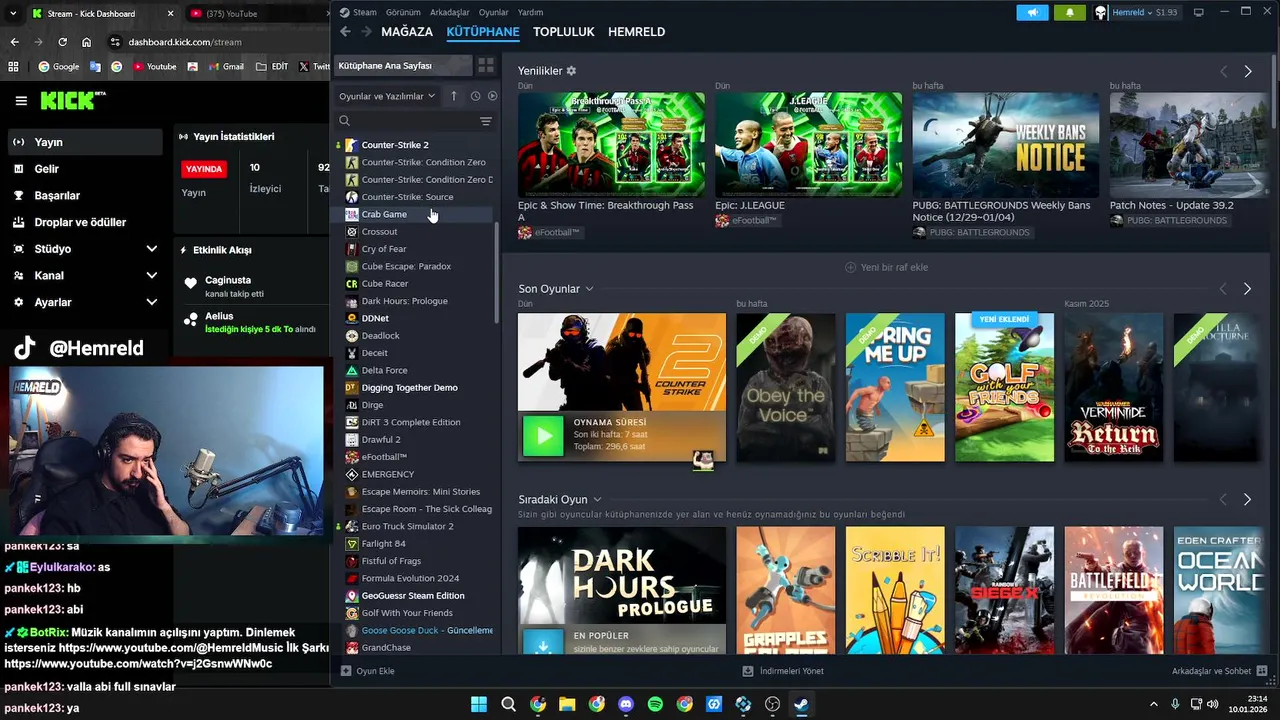This screenshot has width=1280, height=720.
Task: Show hidden system tray icons
Action: [1153, 704]
